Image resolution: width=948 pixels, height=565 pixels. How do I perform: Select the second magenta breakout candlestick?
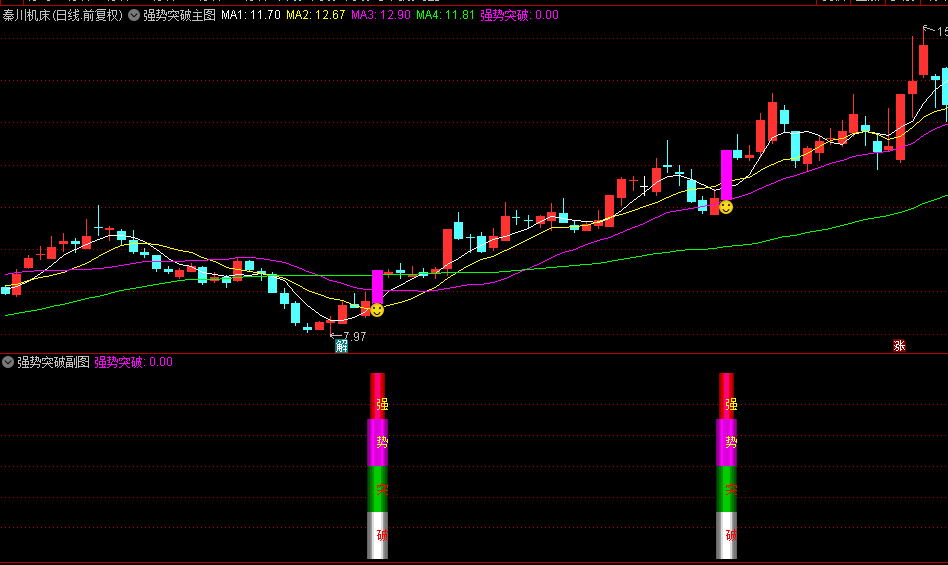click(x=727, y=175)
